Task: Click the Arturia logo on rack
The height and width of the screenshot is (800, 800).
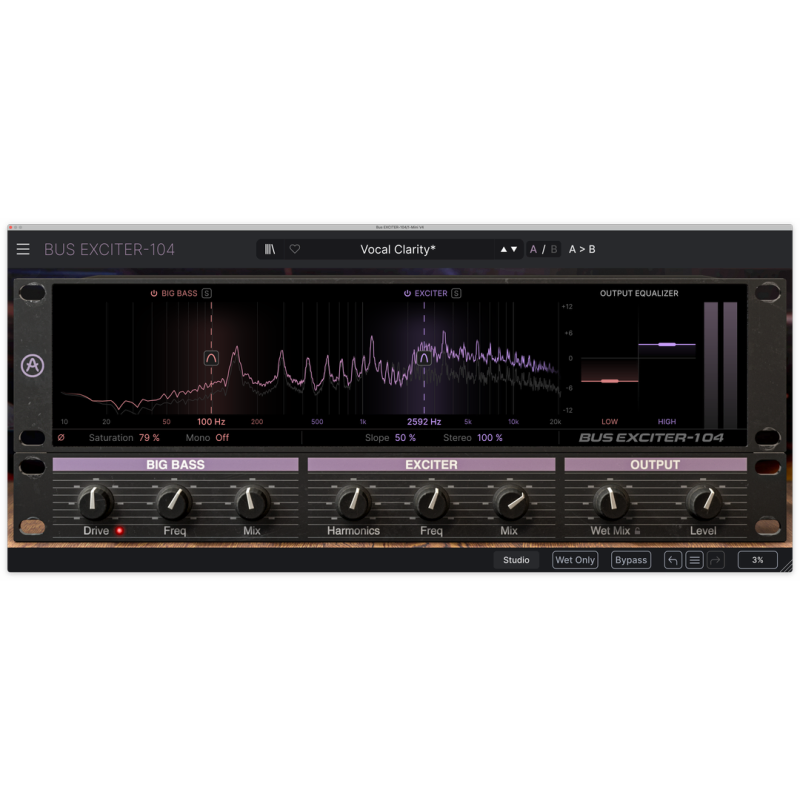Action: click(32, 365)
